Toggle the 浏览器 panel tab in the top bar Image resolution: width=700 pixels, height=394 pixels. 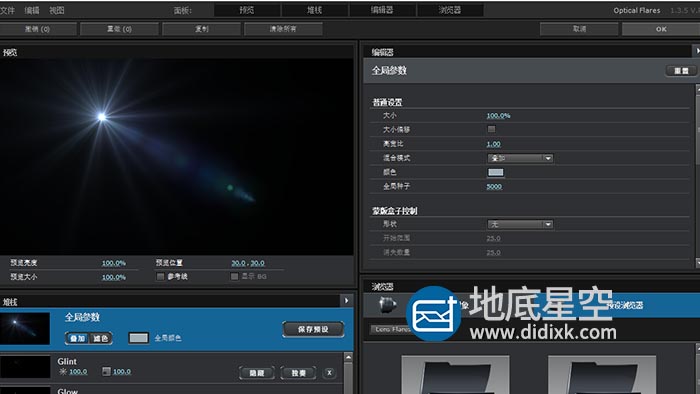tap(450, 10)
